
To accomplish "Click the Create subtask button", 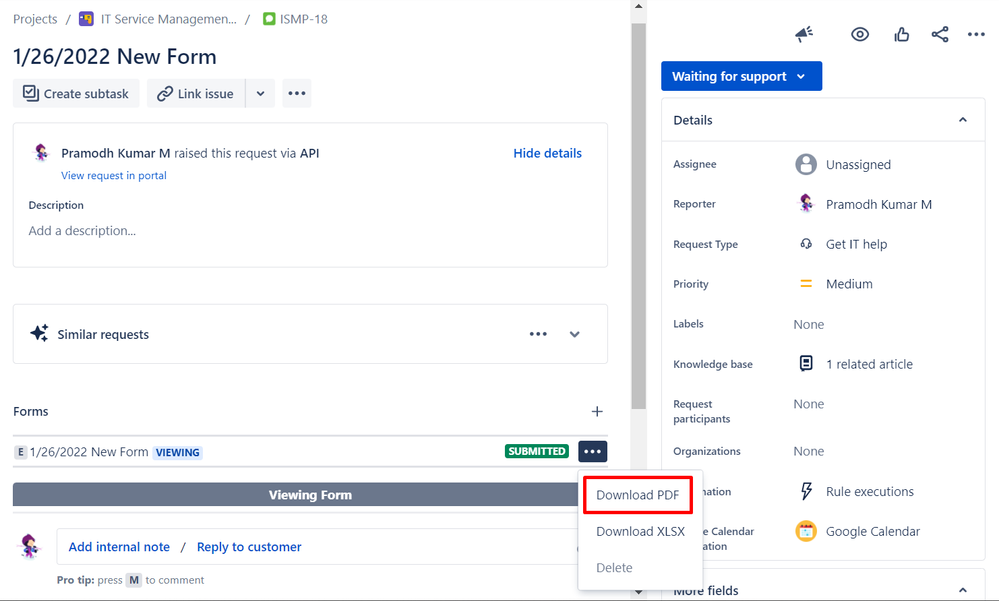I will pyautogui.click(x=76, y=93).
